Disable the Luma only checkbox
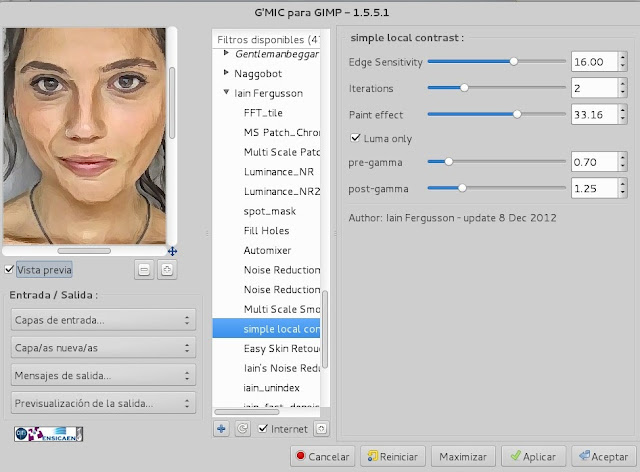The height and width of the screenshot is (472, 640). (x=355, y=138)
